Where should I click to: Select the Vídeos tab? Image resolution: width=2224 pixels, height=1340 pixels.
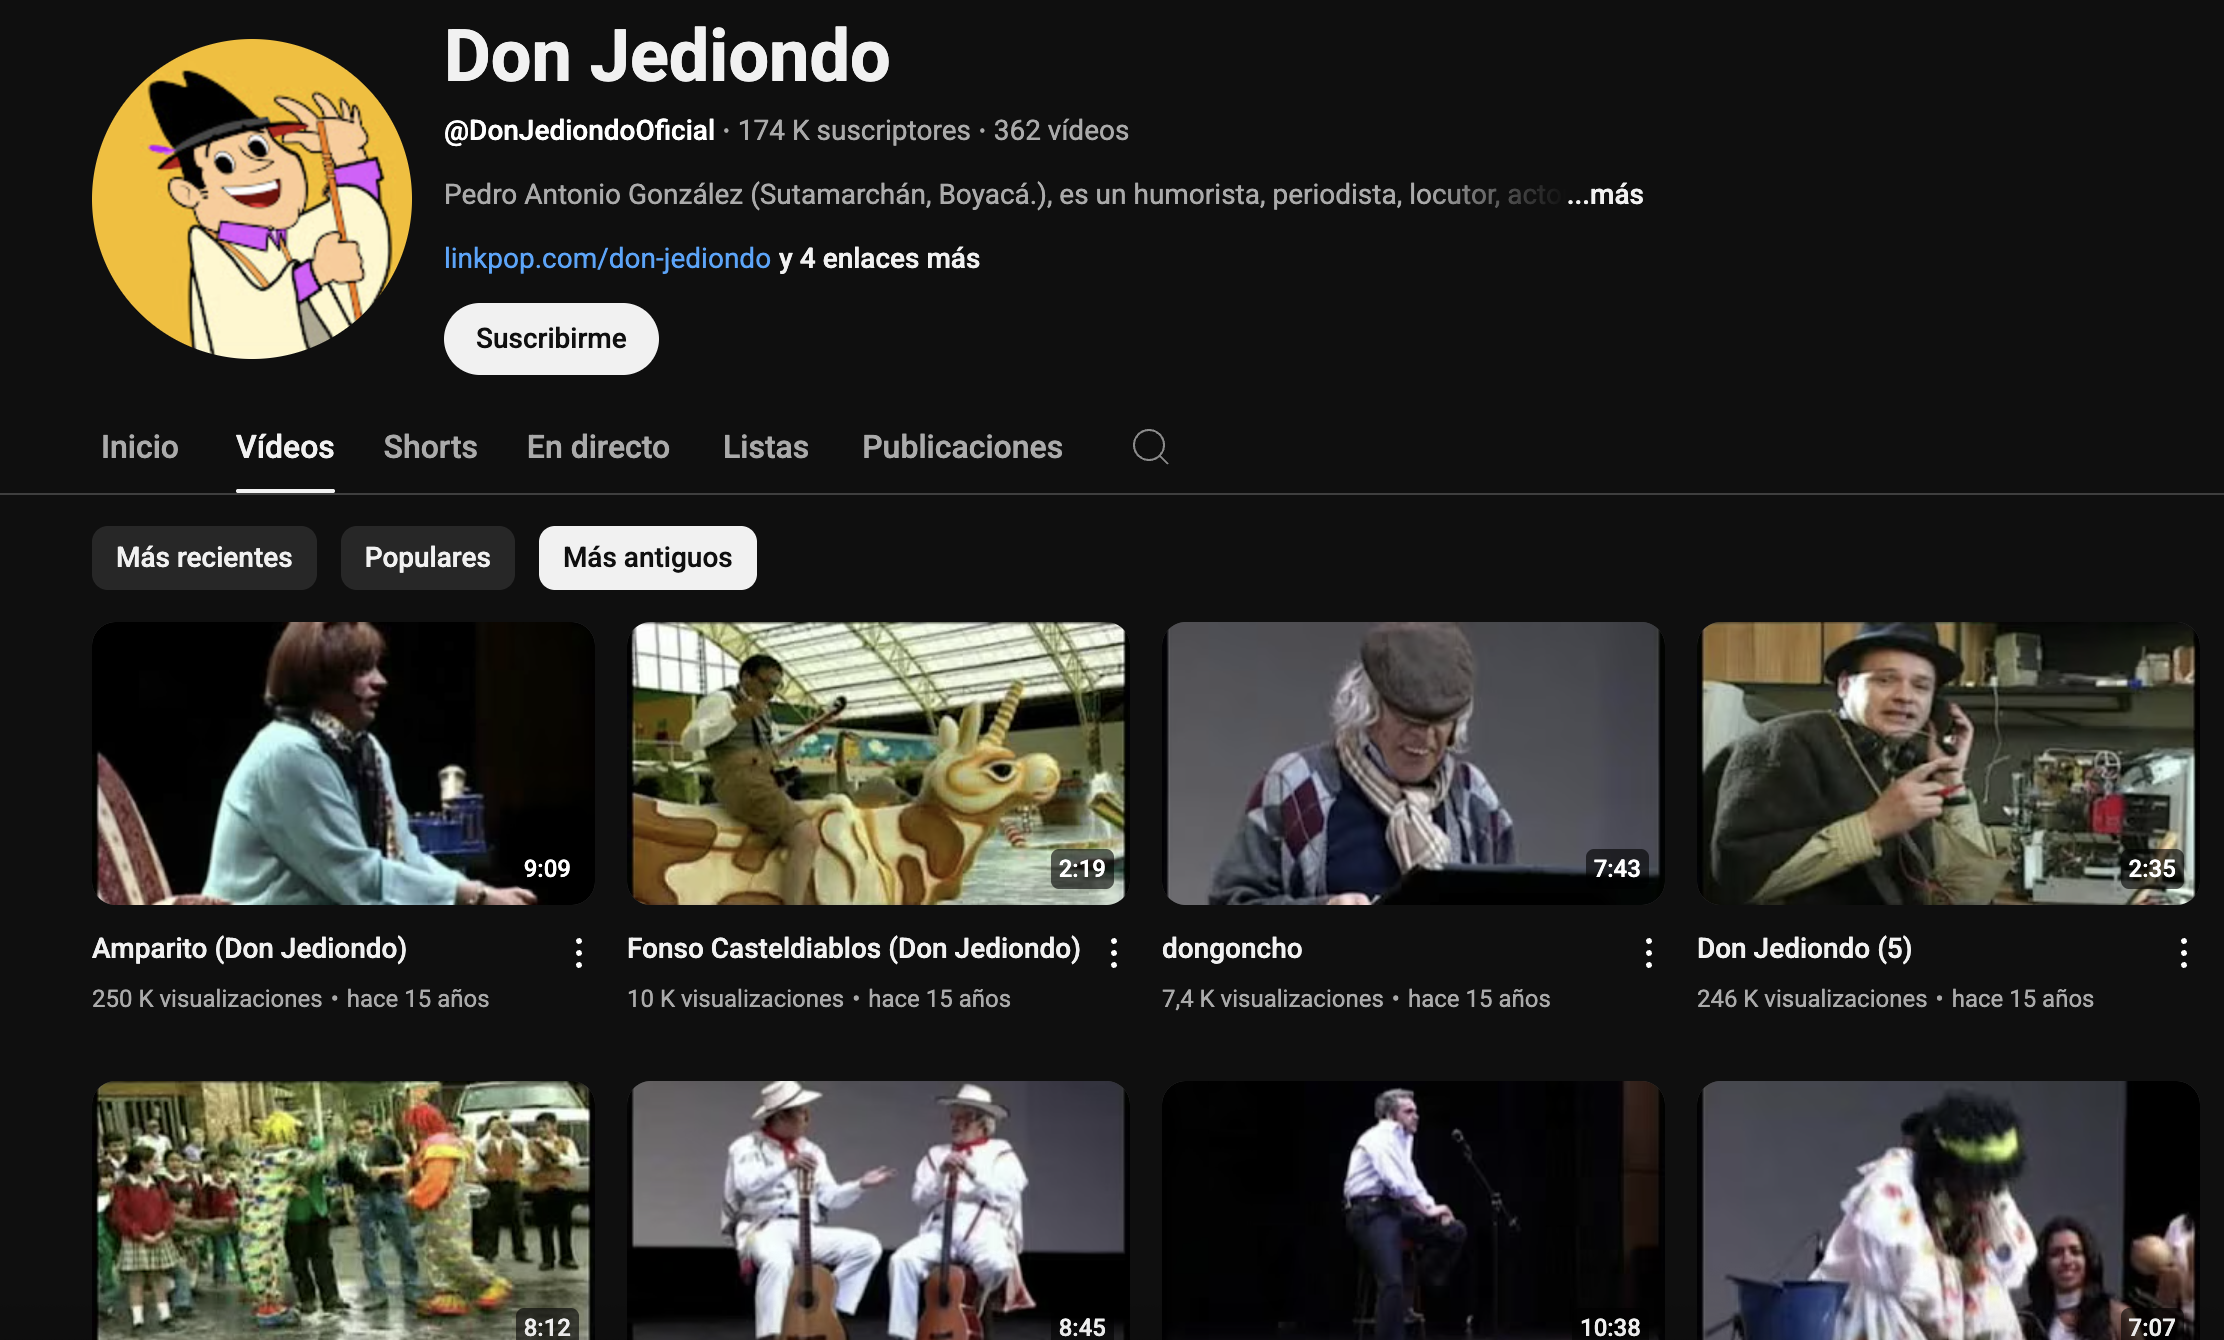pos(285,446)
